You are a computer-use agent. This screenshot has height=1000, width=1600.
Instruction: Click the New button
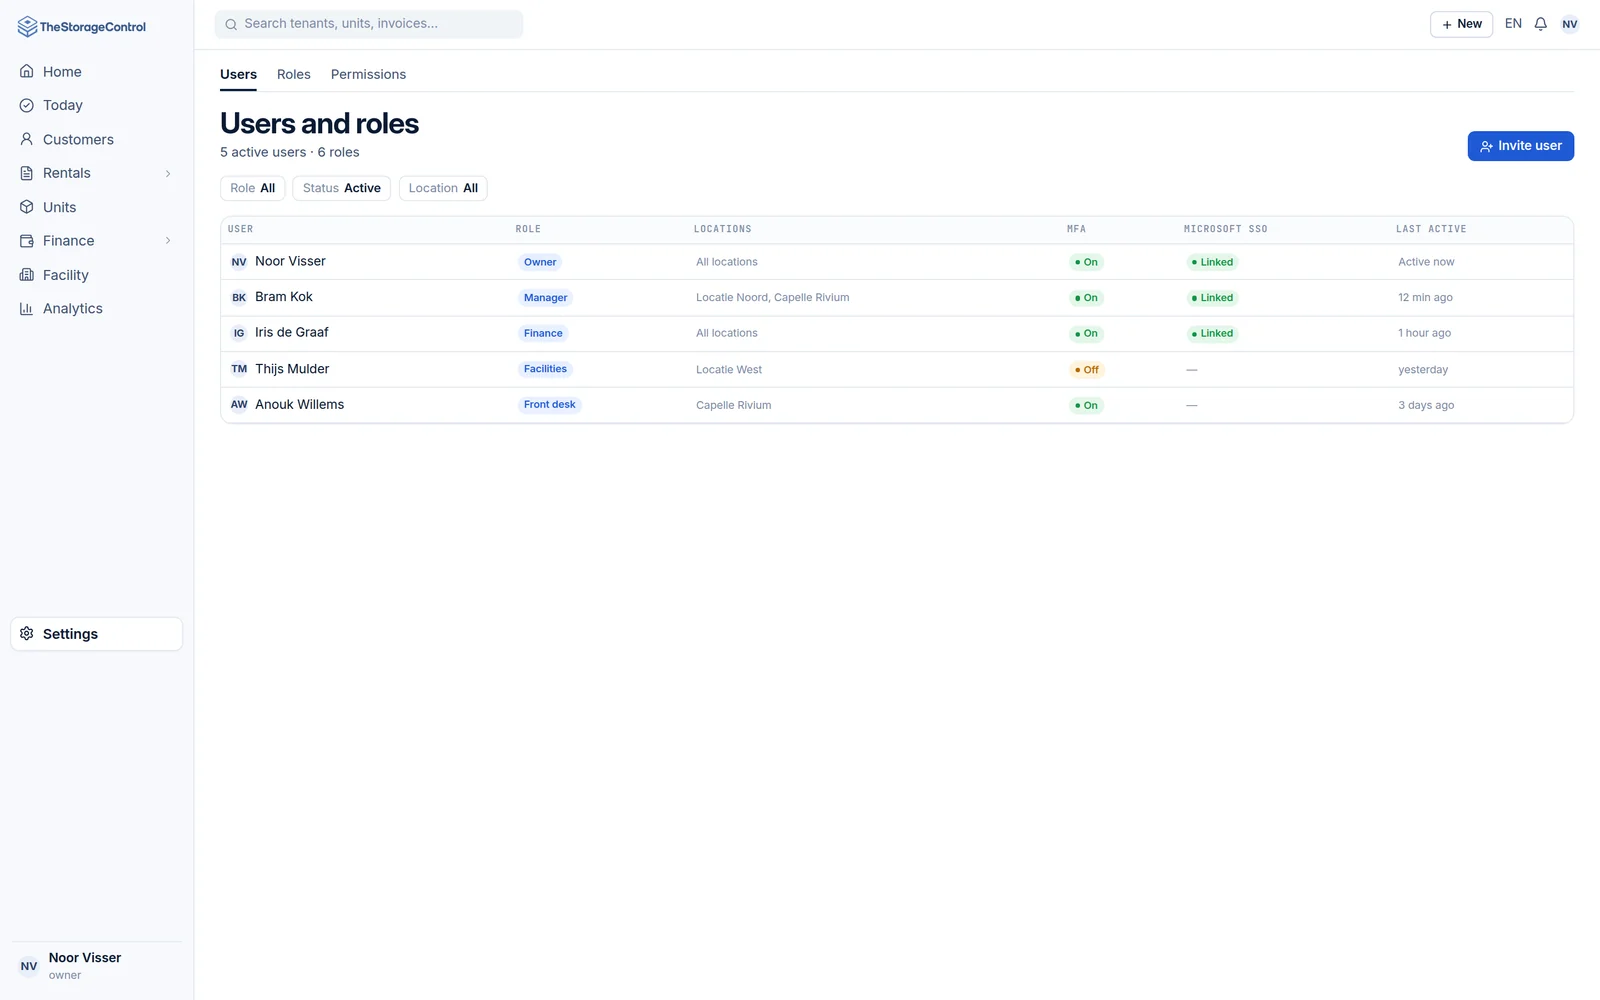coord(1461,24)
